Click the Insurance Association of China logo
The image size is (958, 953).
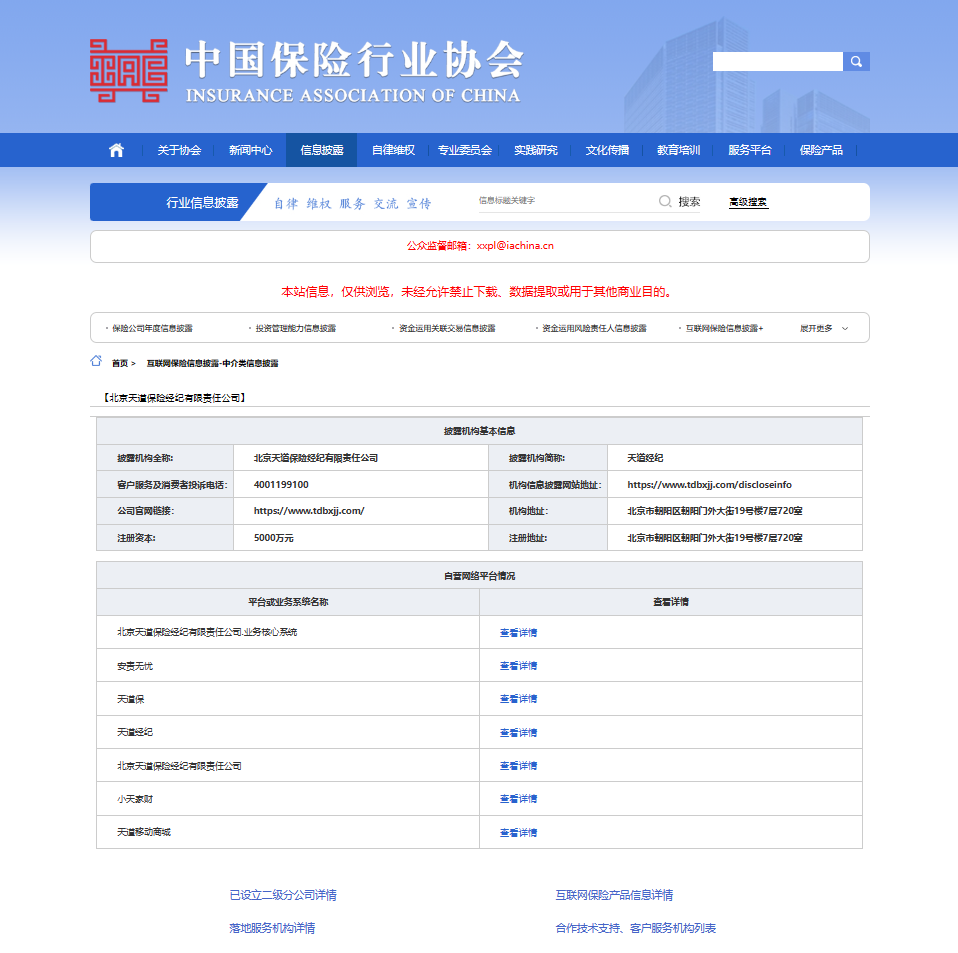tap(128, 70)
